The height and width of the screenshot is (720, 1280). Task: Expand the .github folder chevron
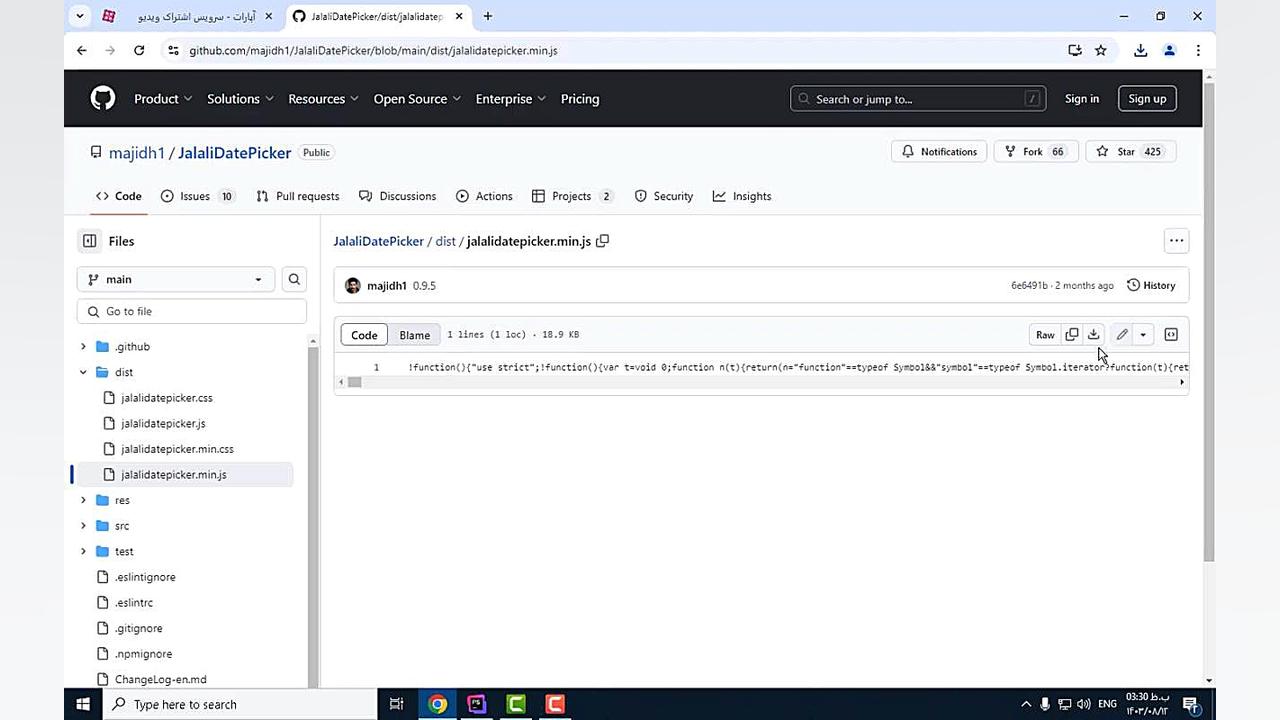point(83,347)
